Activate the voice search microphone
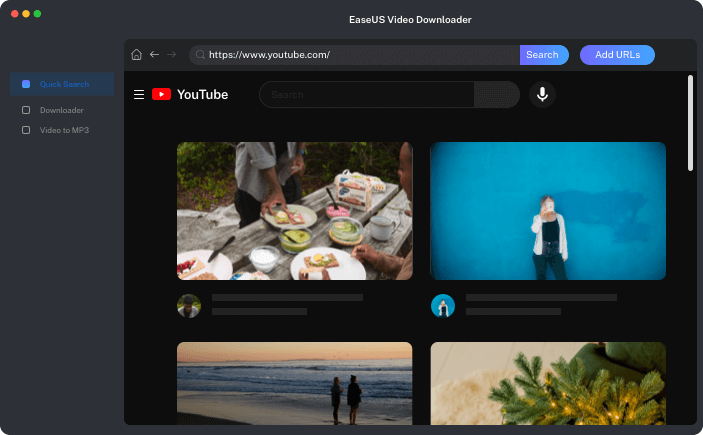Viewport: 703px width, 435px height. pyautogui.click(x=542, y=95)
